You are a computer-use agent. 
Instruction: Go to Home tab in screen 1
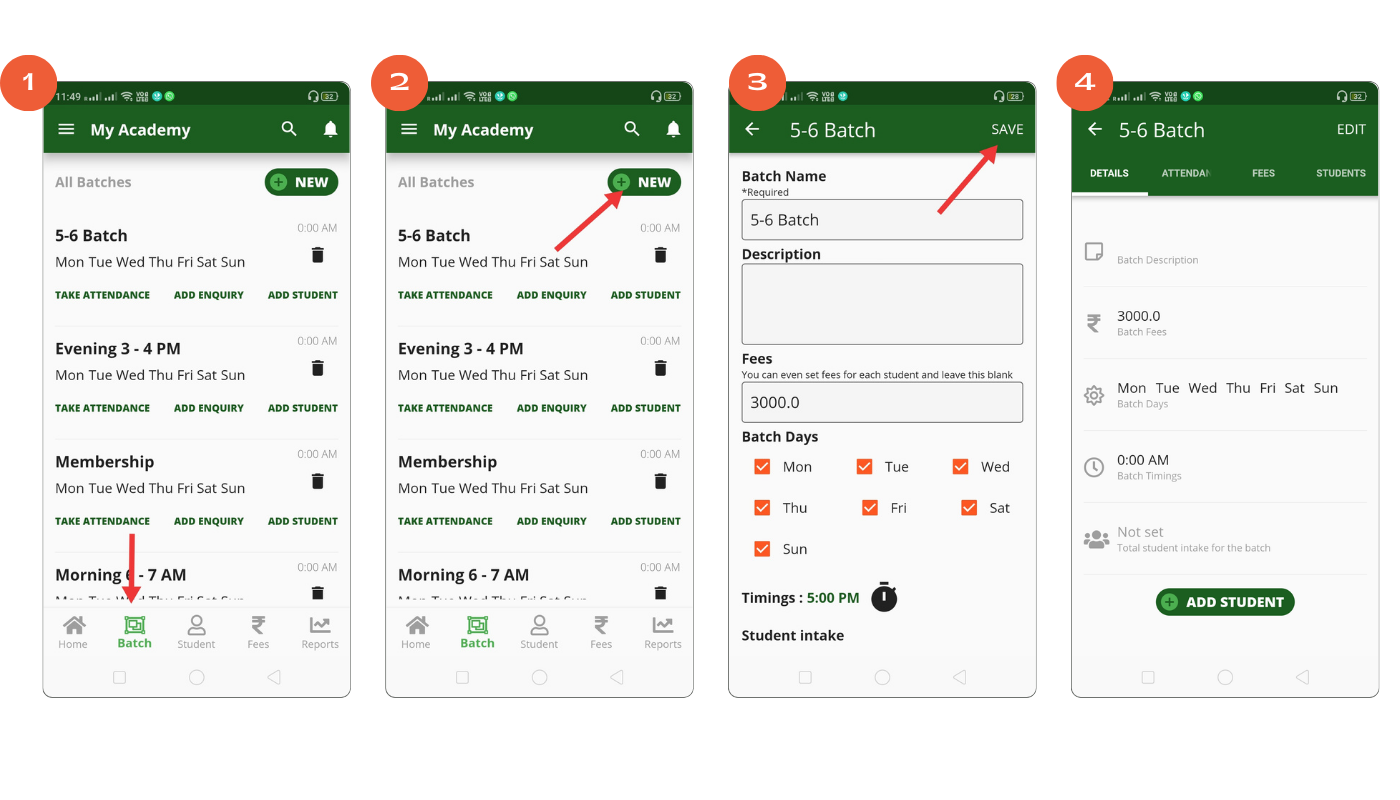point(73,632)
